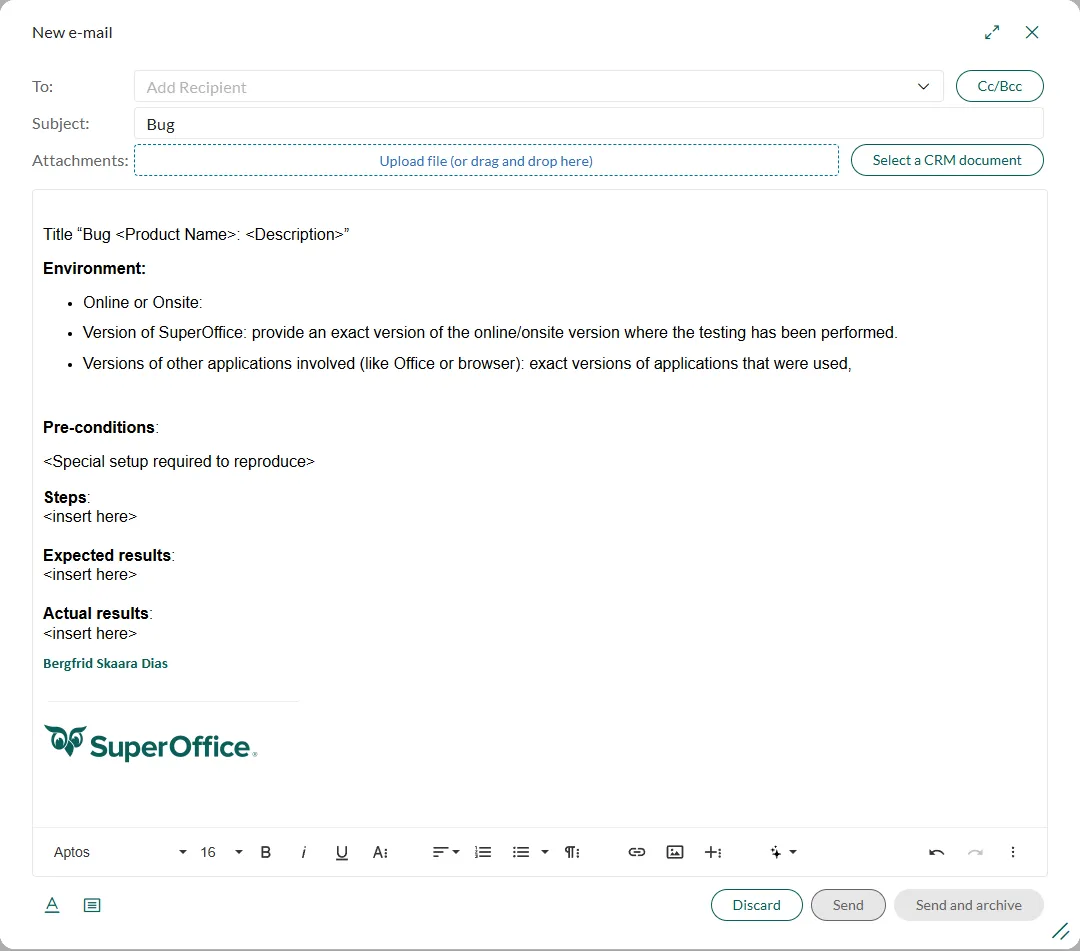
Task: Click the paragraph format icon
Action: [572, 852]
